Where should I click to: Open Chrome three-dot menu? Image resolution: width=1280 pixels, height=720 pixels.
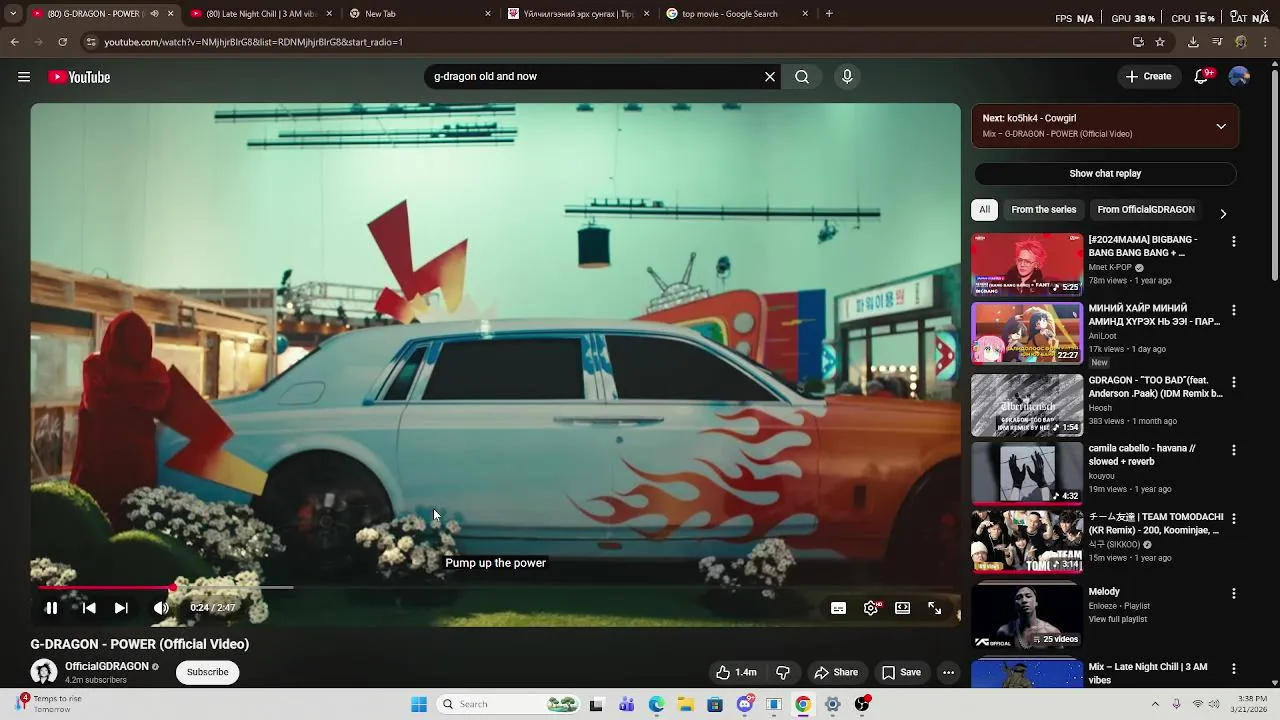(1266, 42)
